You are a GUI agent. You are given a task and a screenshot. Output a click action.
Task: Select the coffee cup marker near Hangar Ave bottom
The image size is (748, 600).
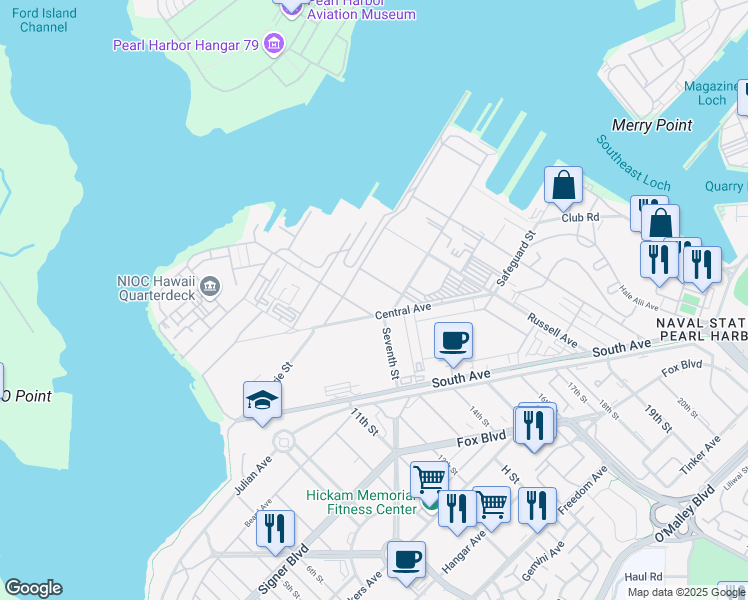point(406,563)
